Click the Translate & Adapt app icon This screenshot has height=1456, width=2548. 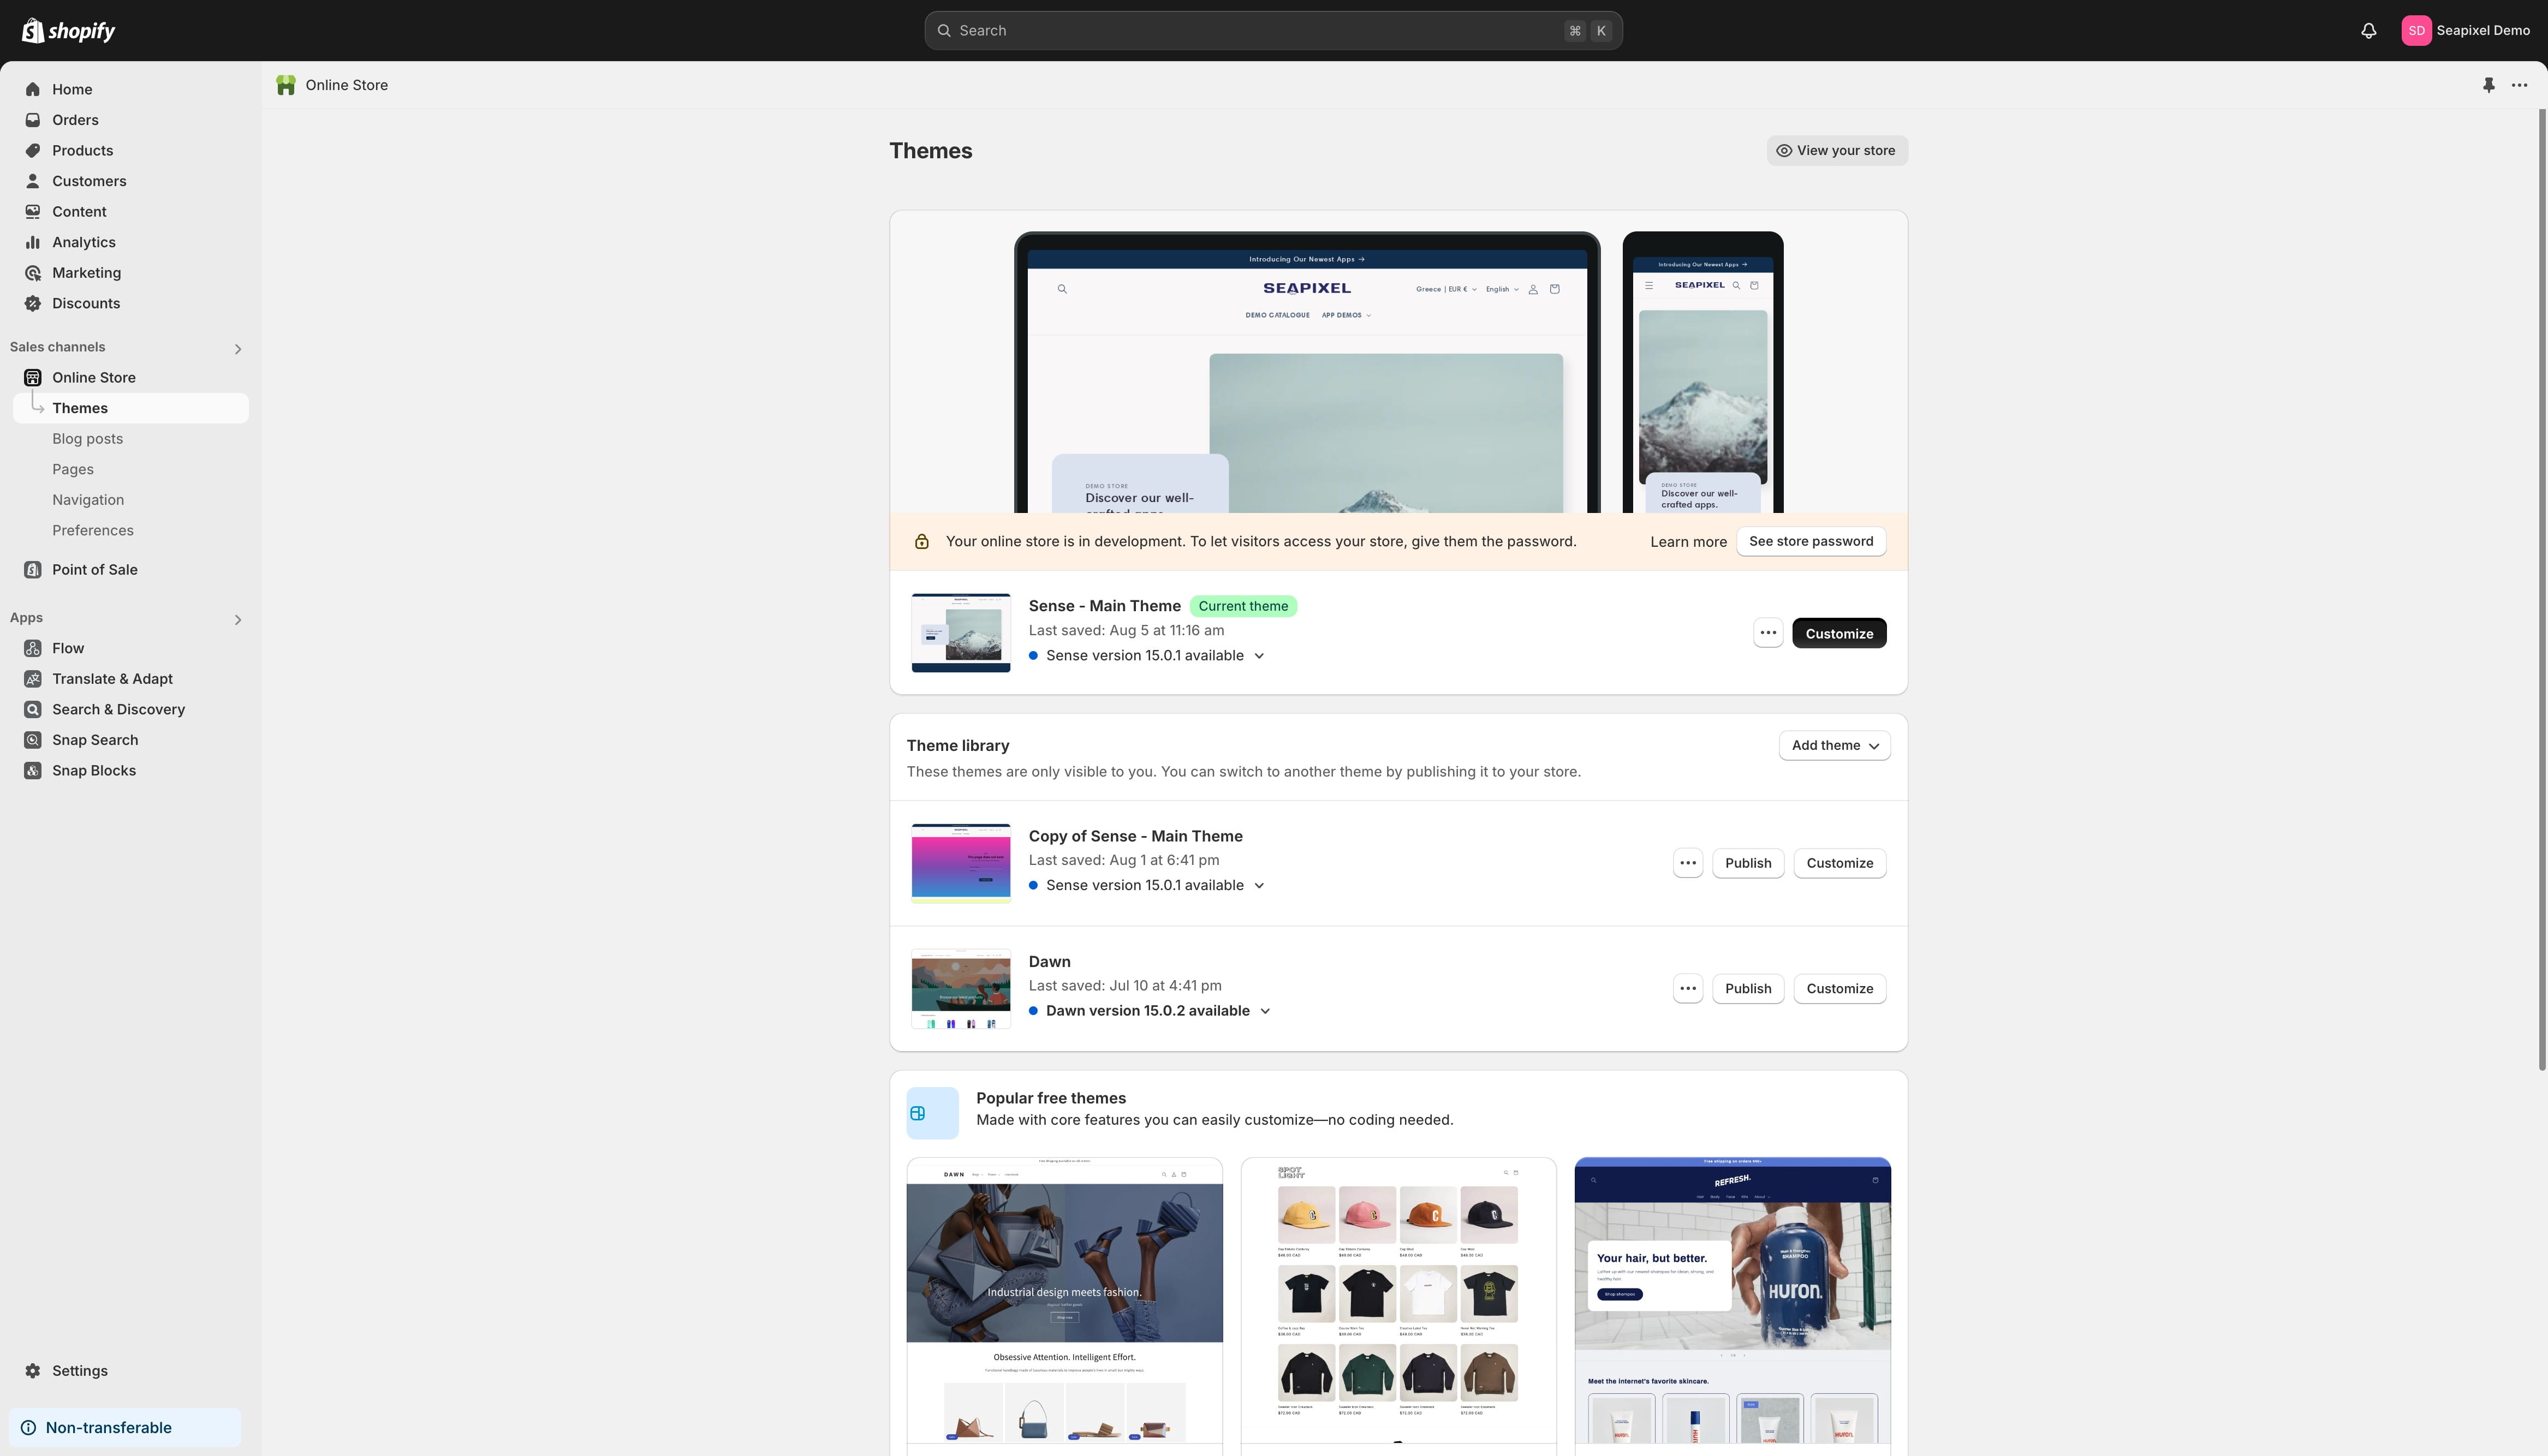point(33,679)
